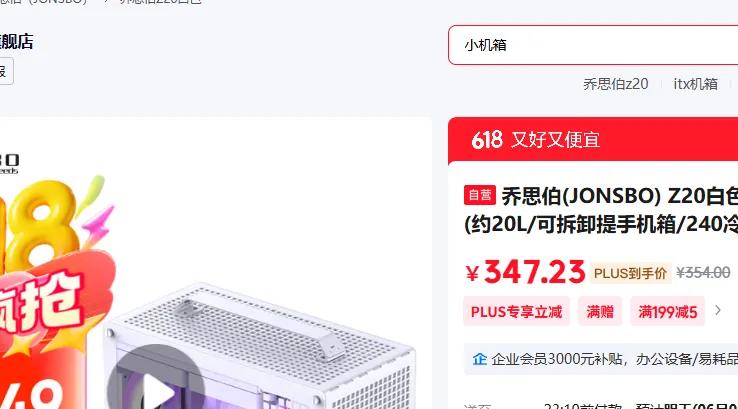Screen dimensions: 738x409
Task: Click the 自营 self-operated badge
Action: click(480, 195)
